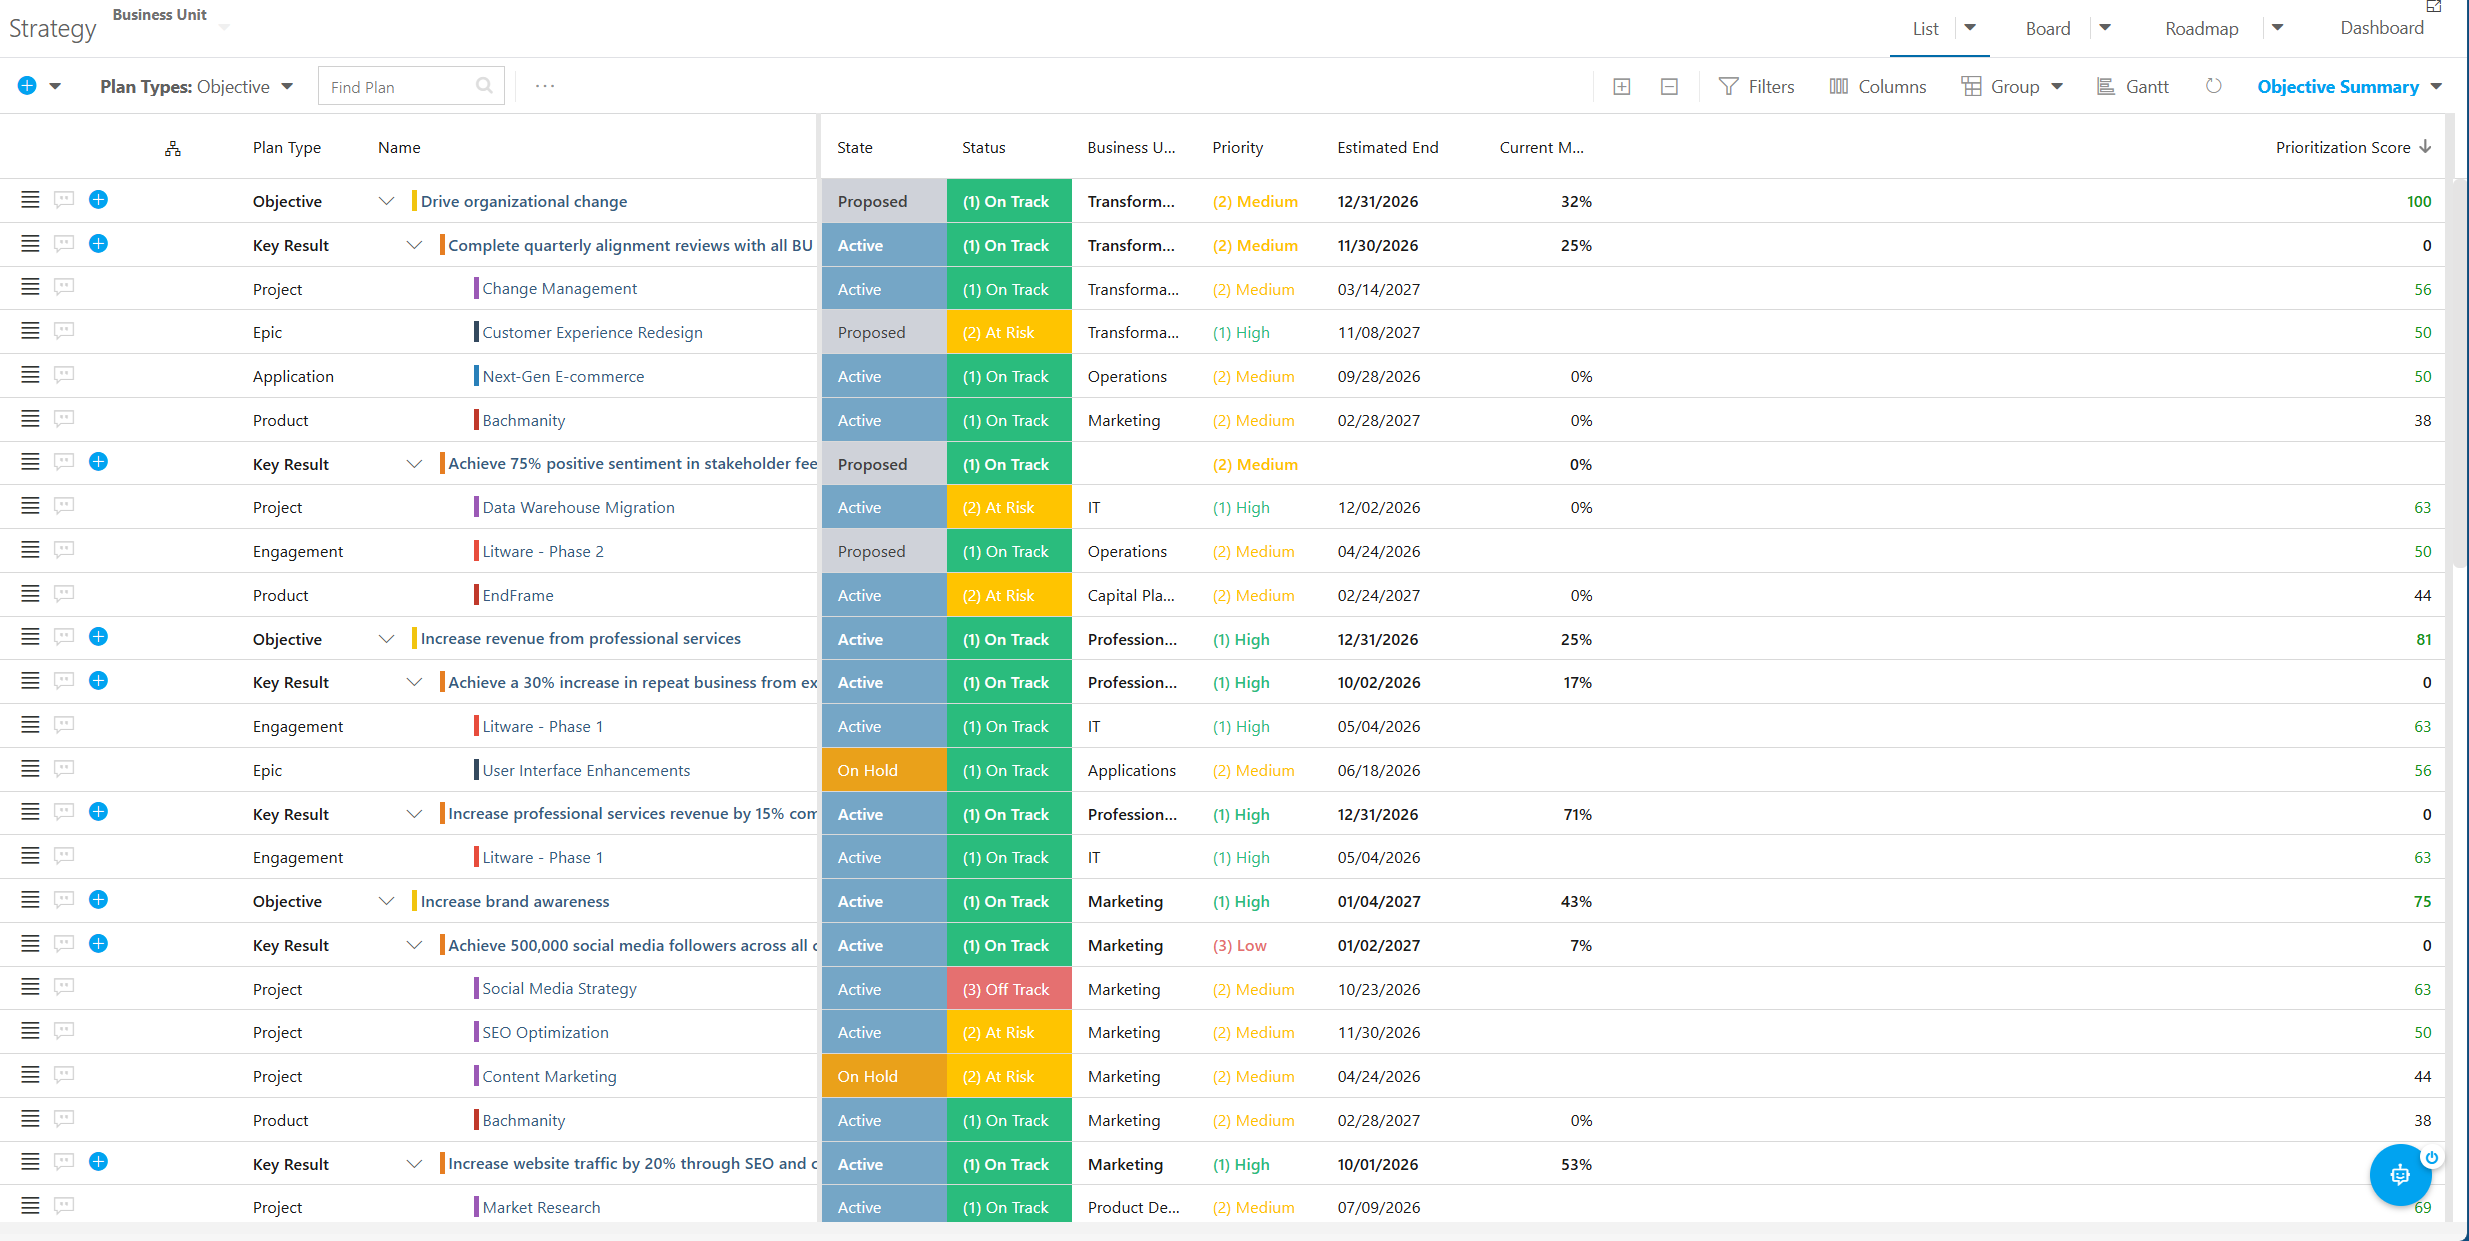Click the hierarchy column icon
This screenshot has width=2469, height=1241.
[x=173, y=148]
